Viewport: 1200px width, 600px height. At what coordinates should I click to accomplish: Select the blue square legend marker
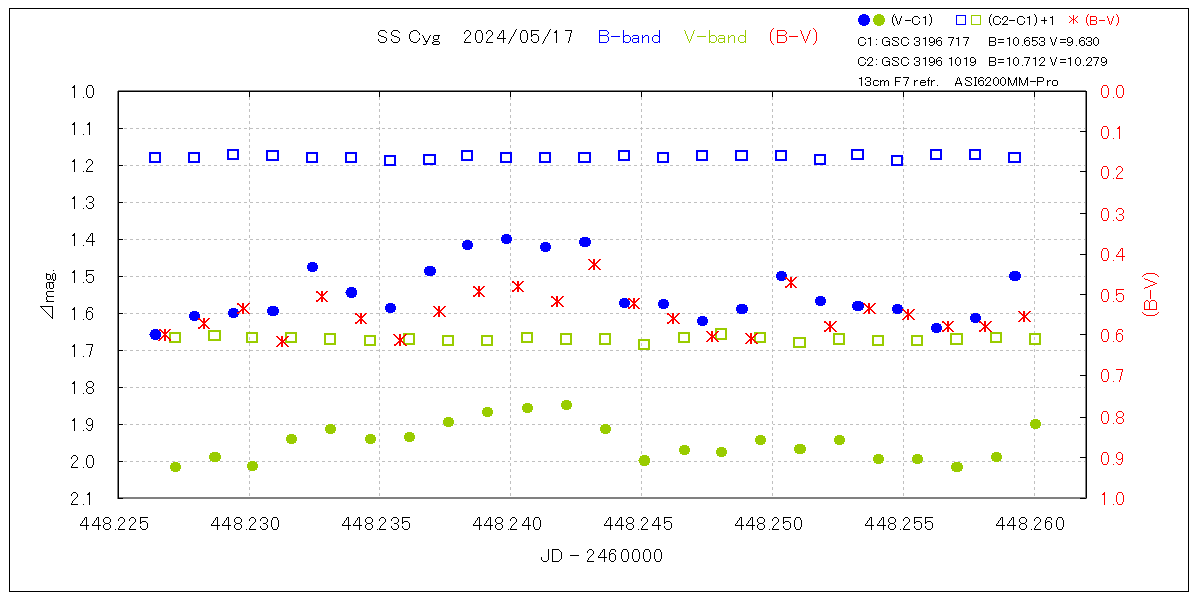pyautogui.click(x=961, y=20)
